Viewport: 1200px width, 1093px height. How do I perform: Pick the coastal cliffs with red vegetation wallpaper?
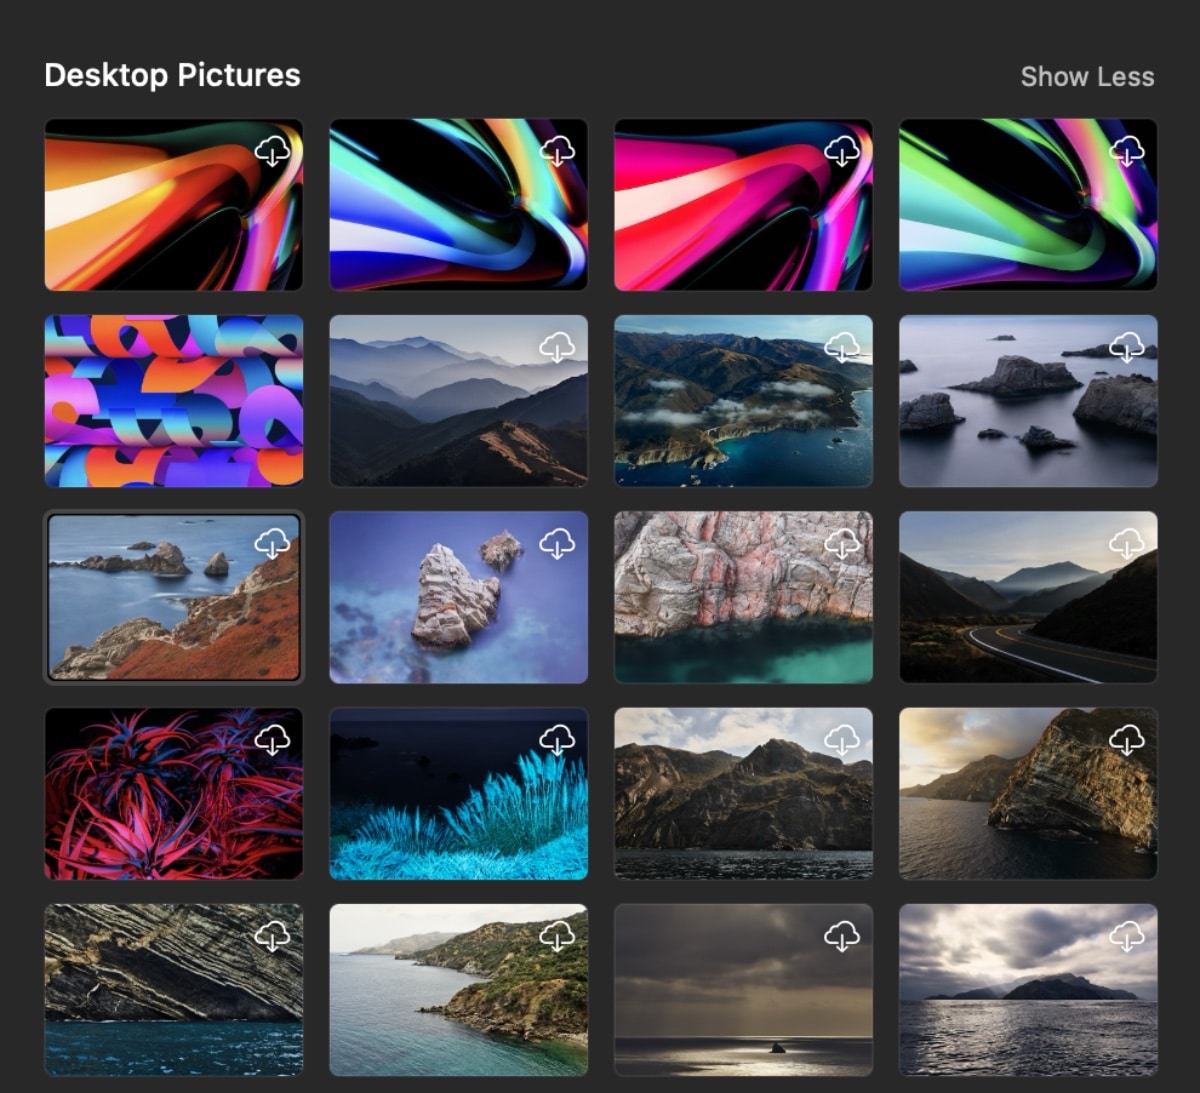[174, 598]
